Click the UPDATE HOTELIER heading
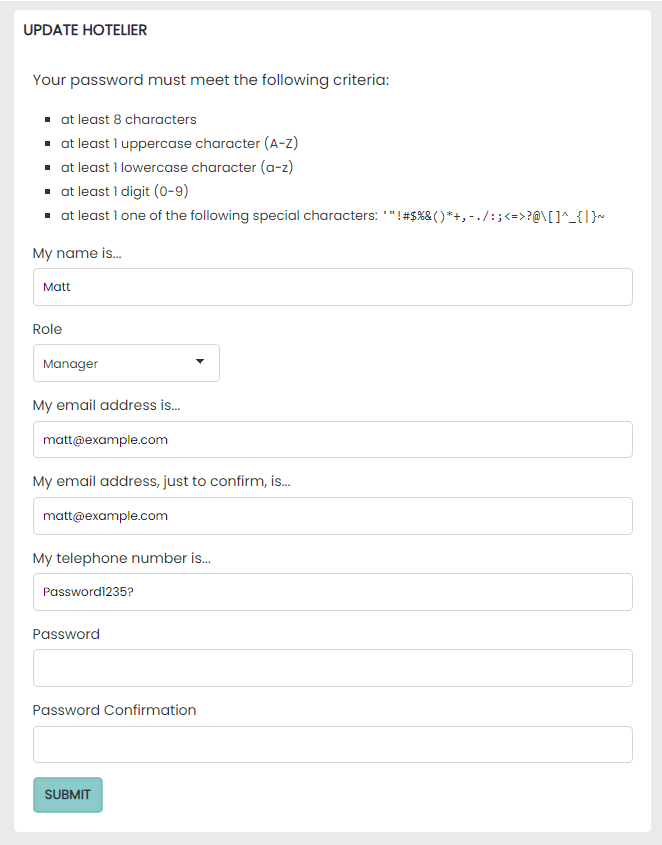Viewport: 662px width, 845px height. (85, 30)
